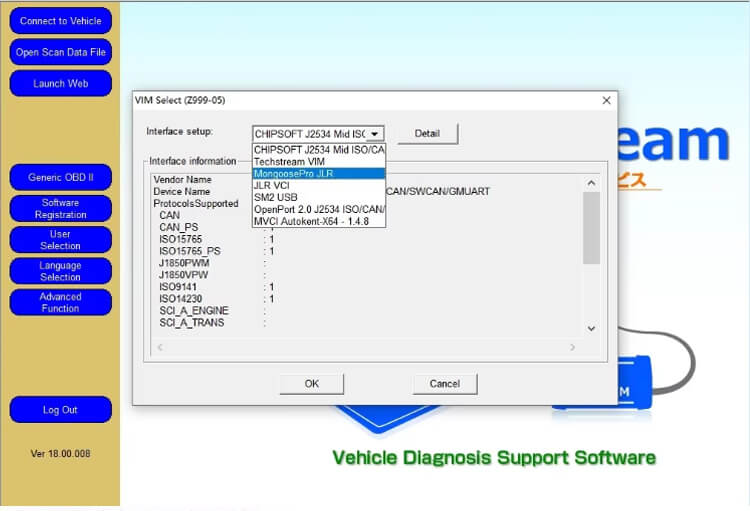This screenshot has height=511, width=750.
Task: Click the scroll up arrow in Interface information
Action: [x=591, y=183]
